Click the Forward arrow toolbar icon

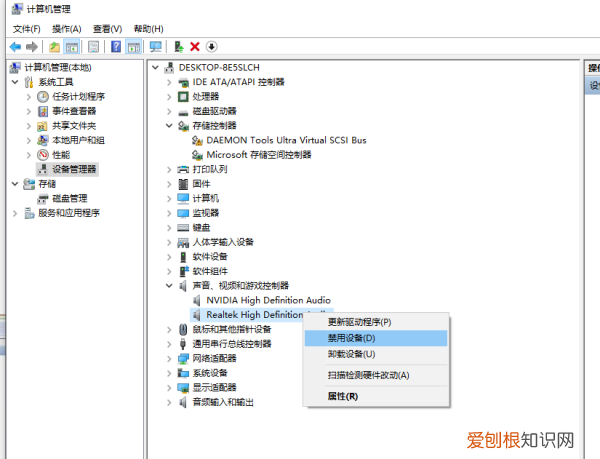click(x=32, y=47)
